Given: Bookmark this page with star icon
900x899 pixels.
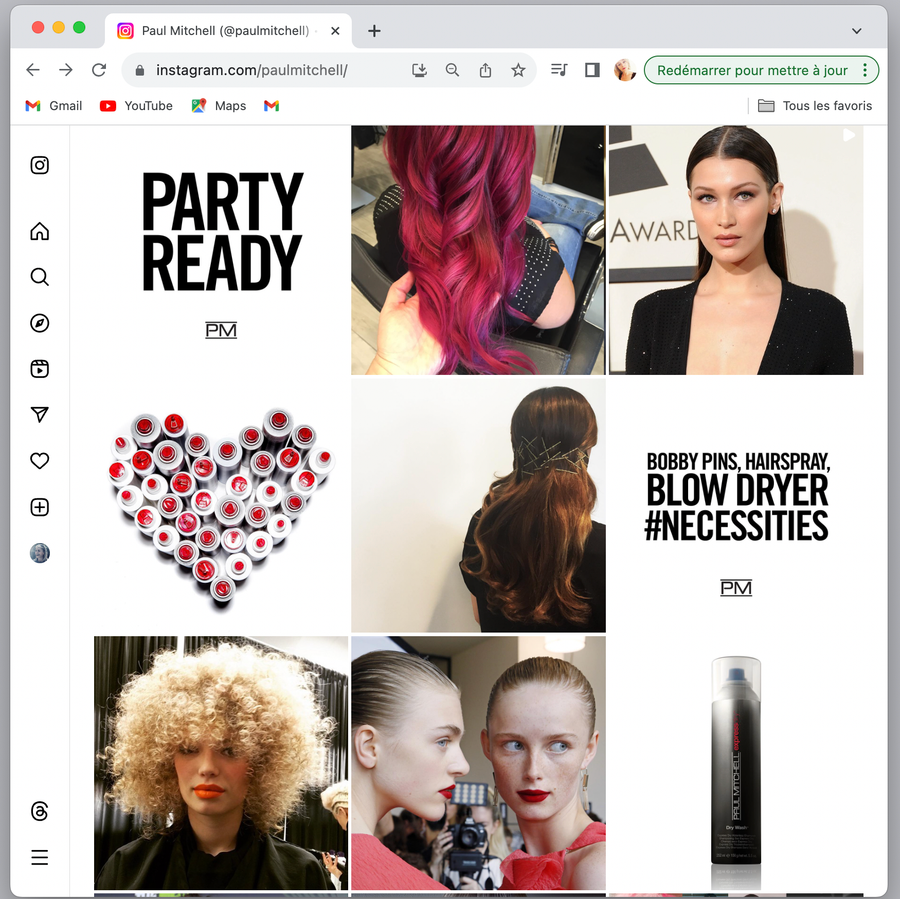Looking at the screenshot, I should tap(518, 70).
